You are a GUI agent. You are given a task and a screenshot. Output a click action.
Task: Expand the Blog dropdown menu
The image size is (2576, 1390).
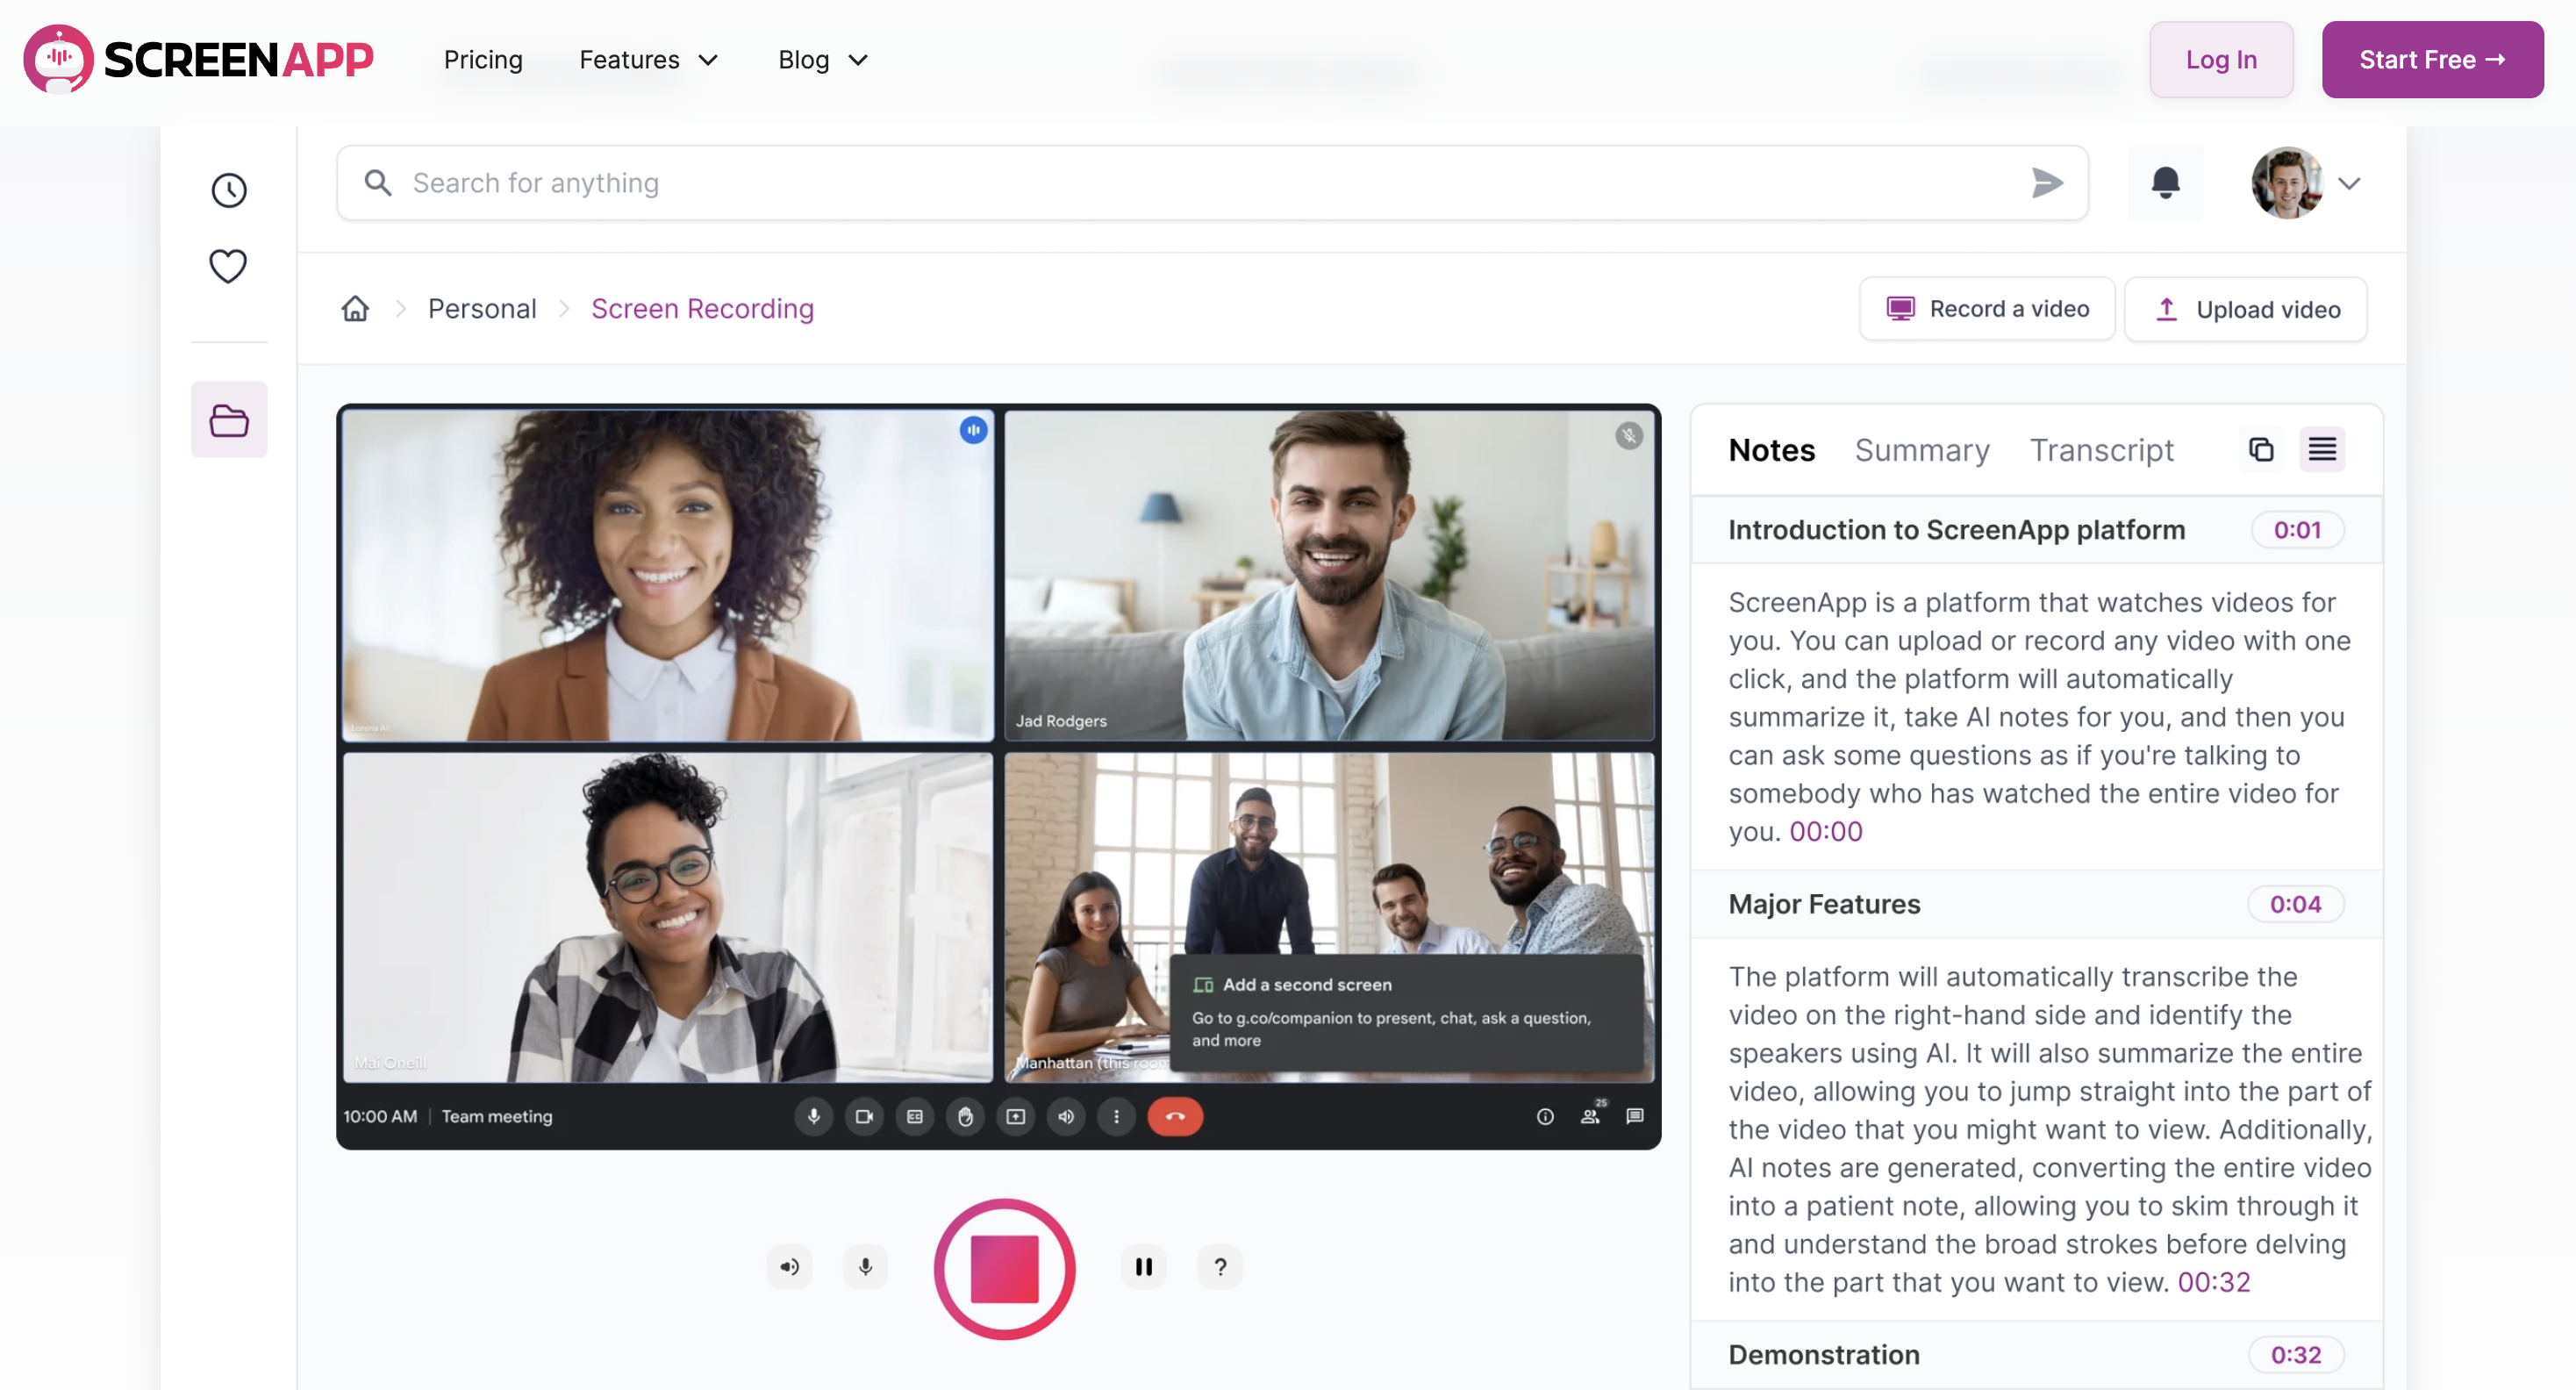tap(822, 60)
